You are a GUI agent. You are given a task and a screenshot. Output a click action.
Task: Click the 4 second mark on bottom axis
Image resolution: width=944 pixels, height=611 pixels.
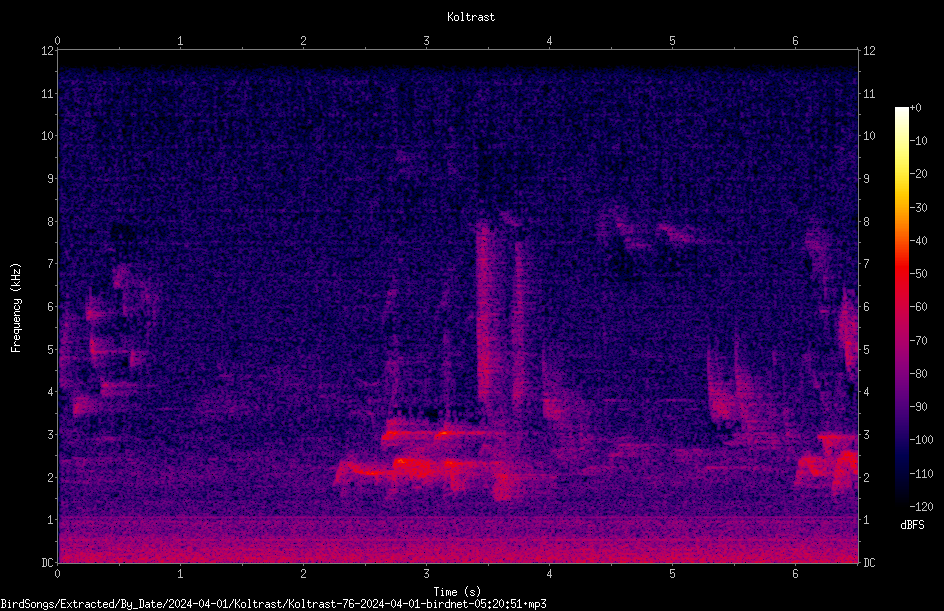coord(549,574)
